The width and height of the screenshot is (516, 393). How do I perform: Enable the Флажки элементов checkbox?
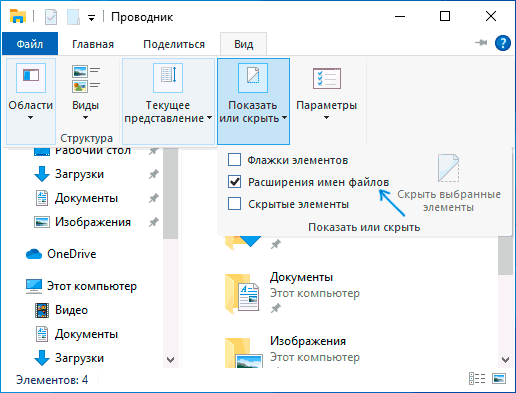(x=234, y=160)
